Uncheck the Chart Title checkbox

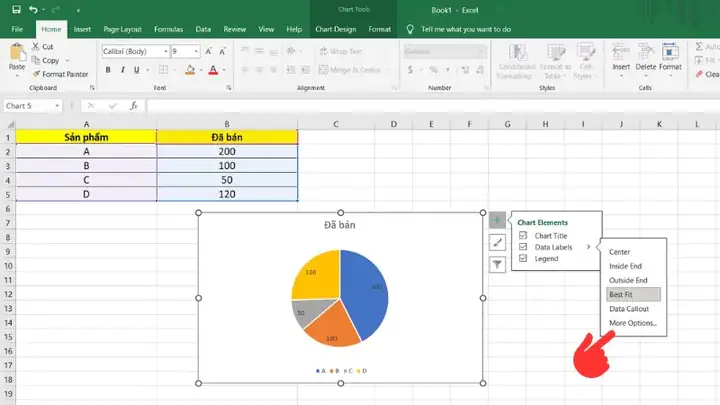point(523,236)
